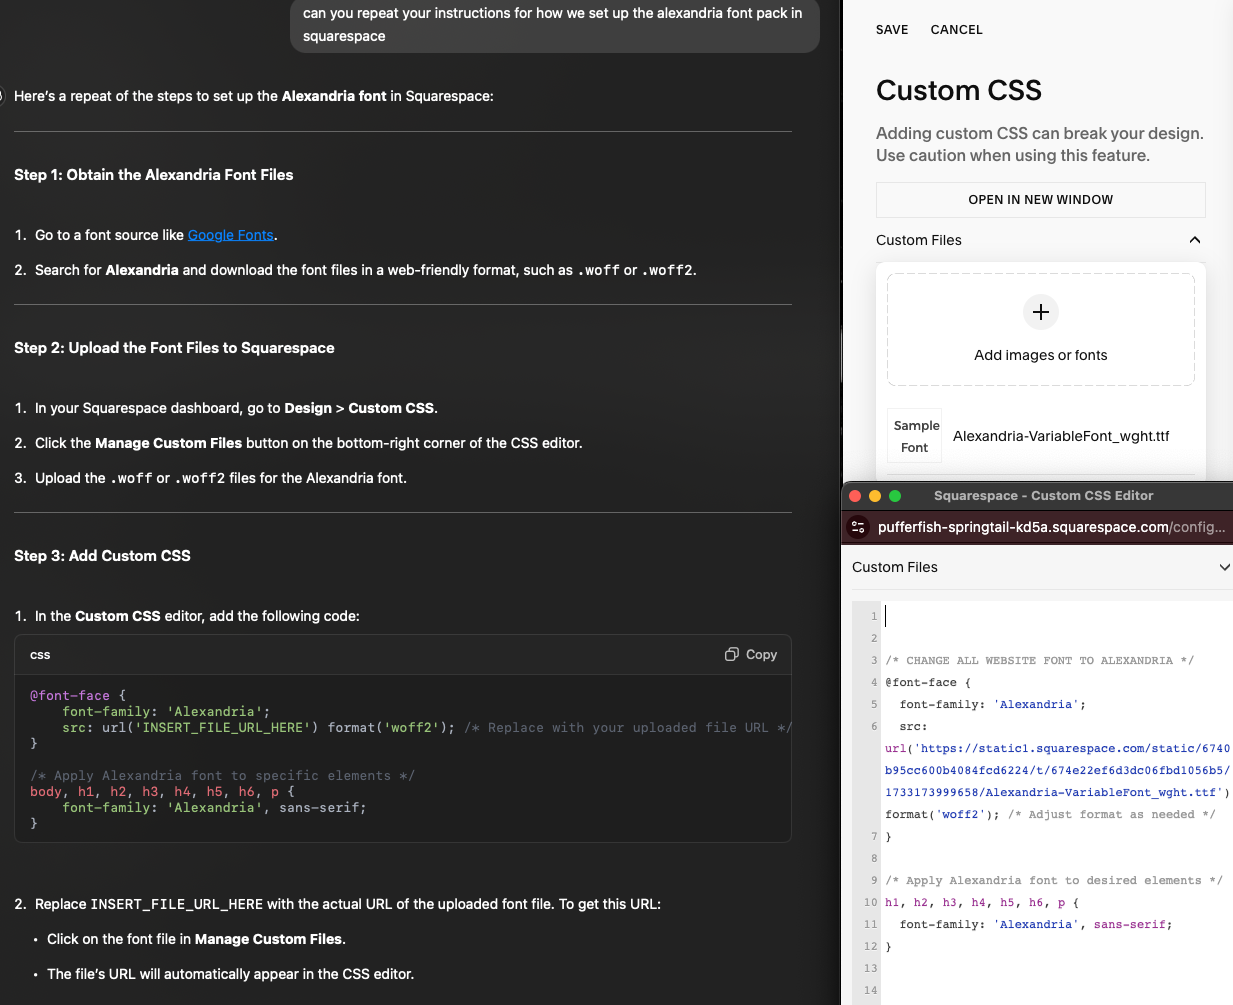Expand Custom Files dropdown in CSS Editor window
1233x1005 pixels.
point(1224,567)
